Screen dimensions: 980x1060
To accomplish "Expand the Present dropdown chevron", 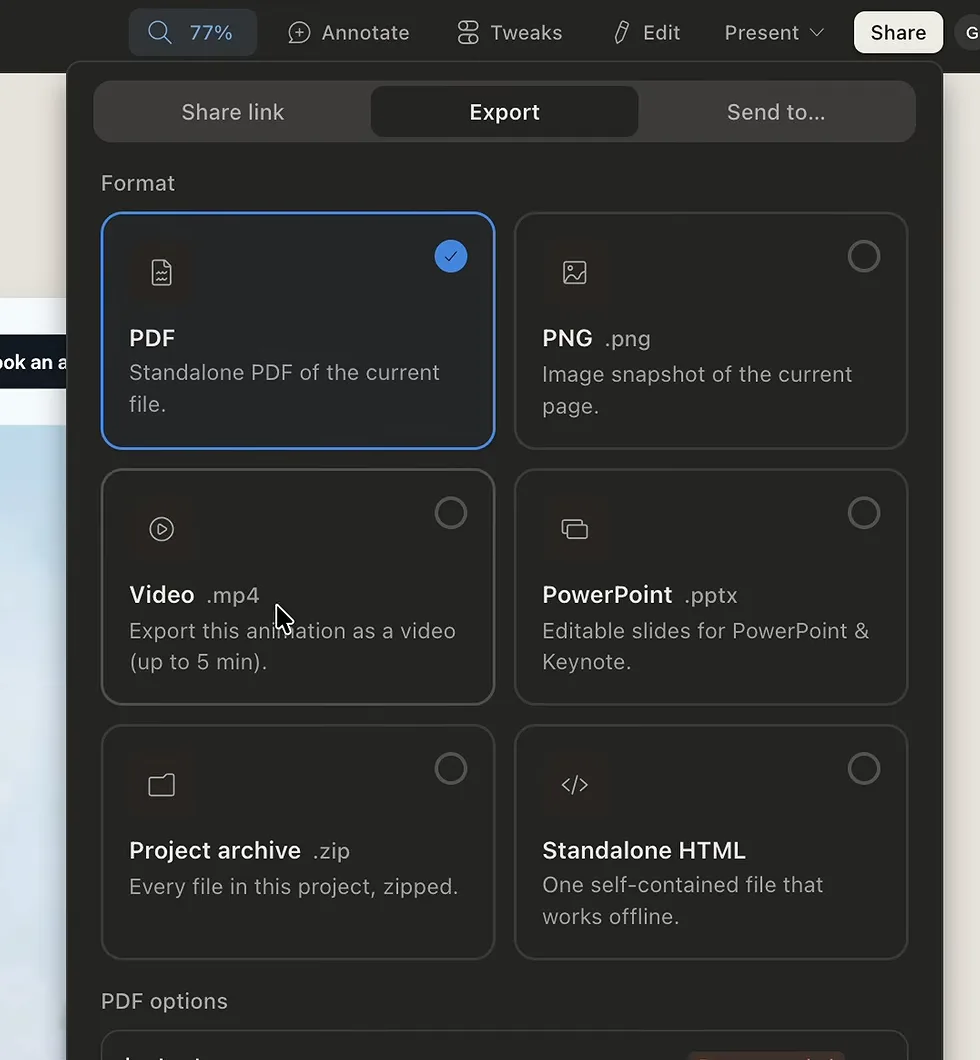I will tap(816, 32).
